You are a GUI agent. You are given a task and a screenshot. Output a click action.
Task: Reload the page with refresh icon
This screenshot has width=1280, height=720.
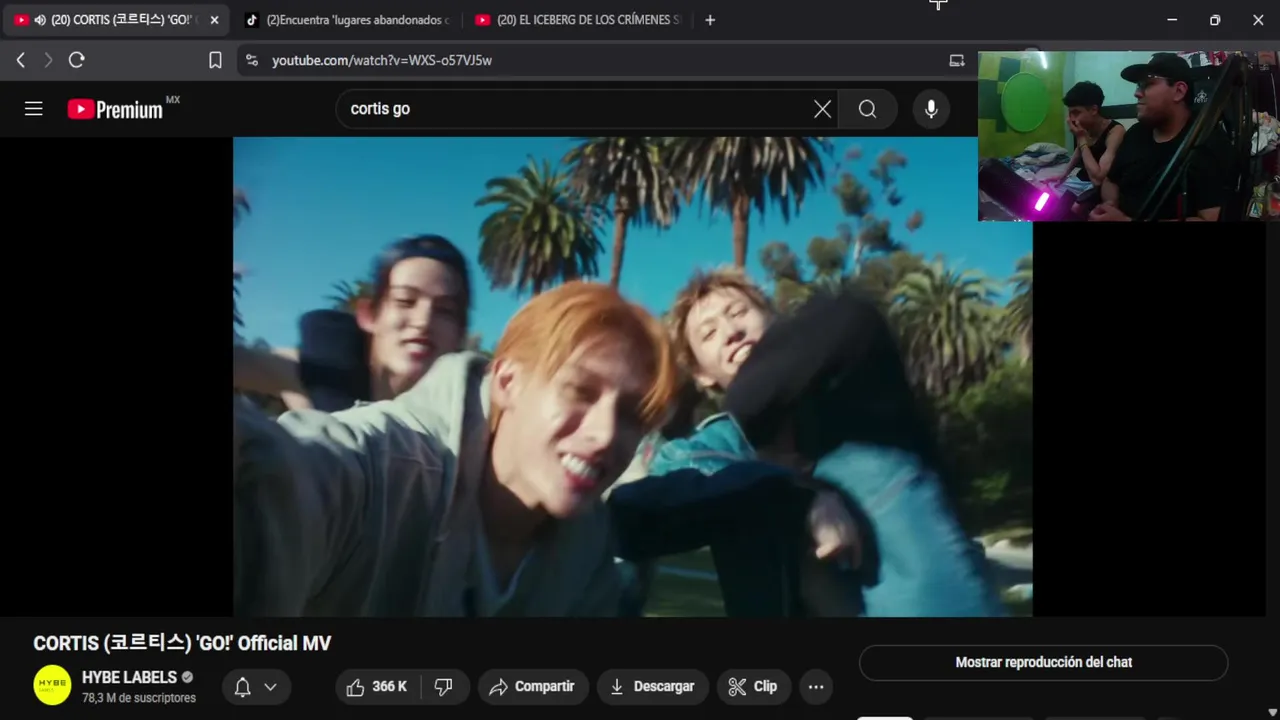pos(76,60)
